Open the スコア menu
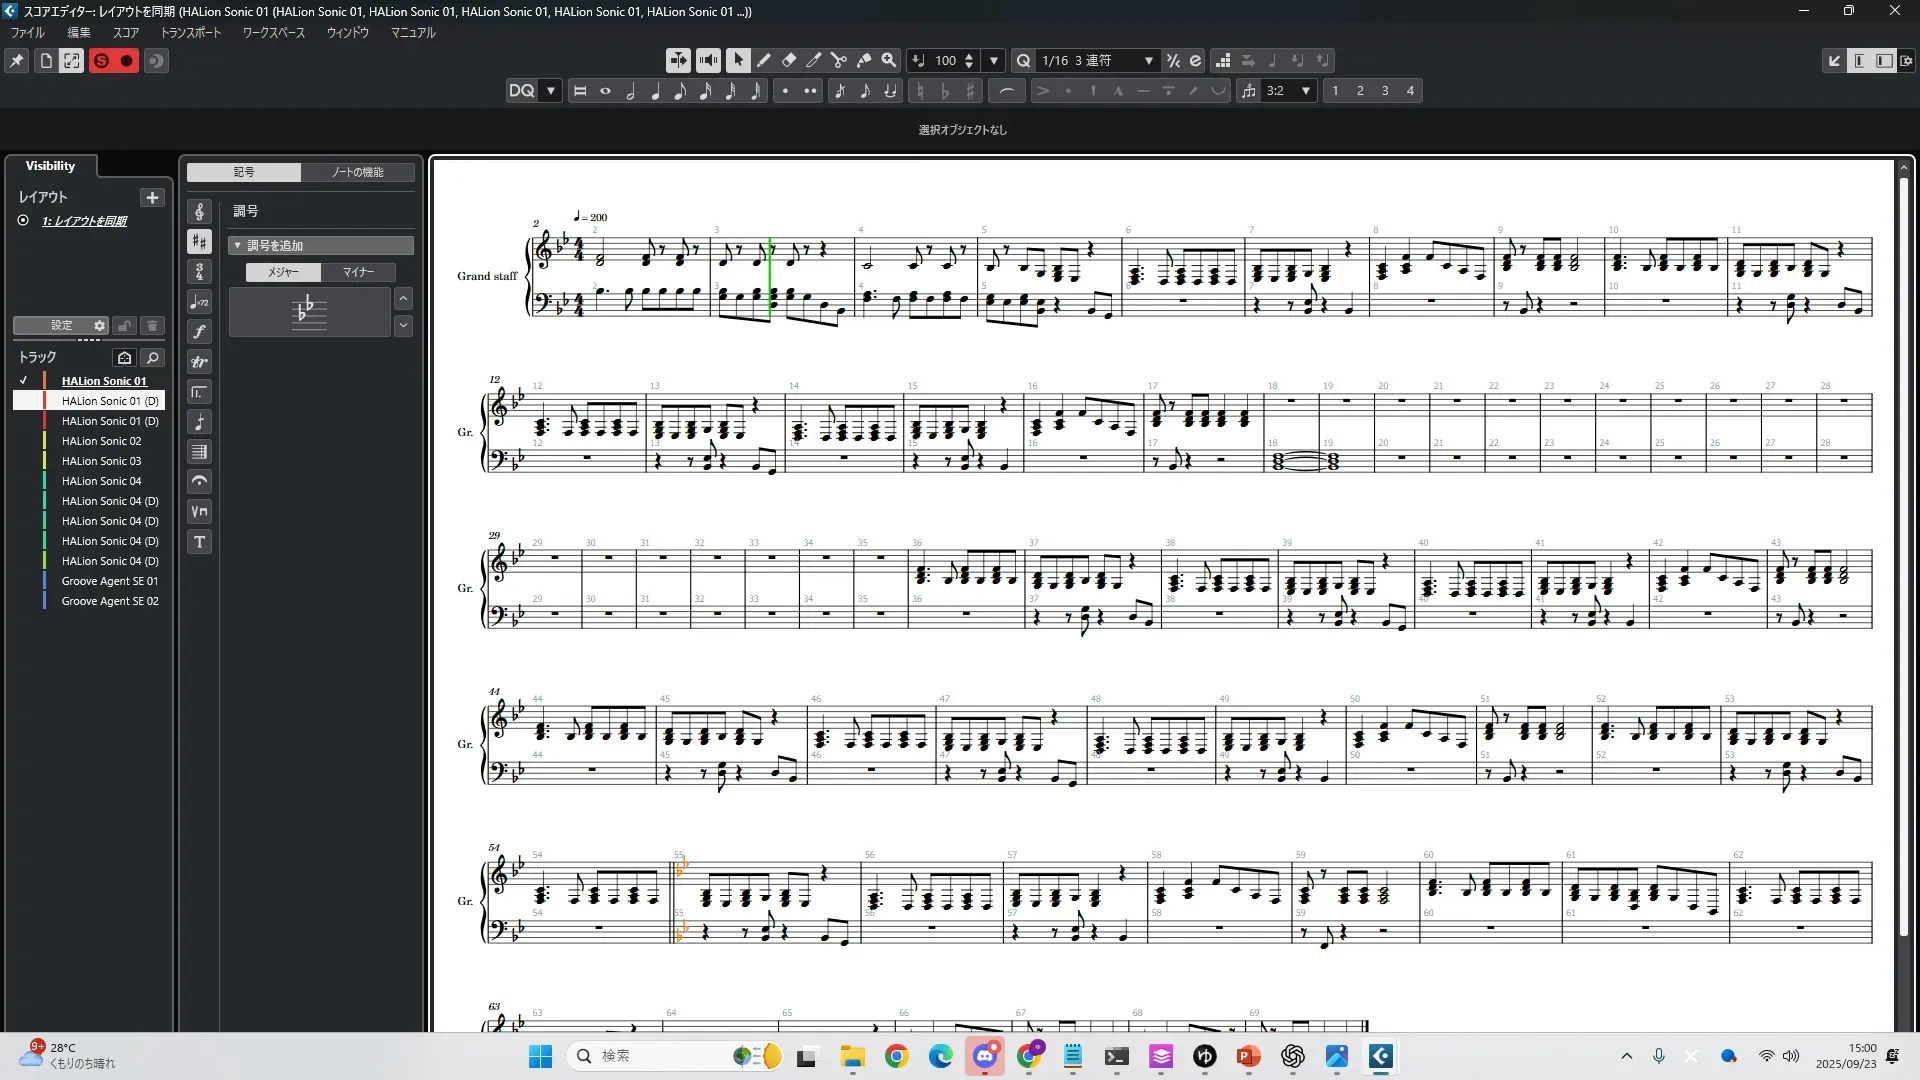Screen dimensions: 1920x1080 [126, 33]
